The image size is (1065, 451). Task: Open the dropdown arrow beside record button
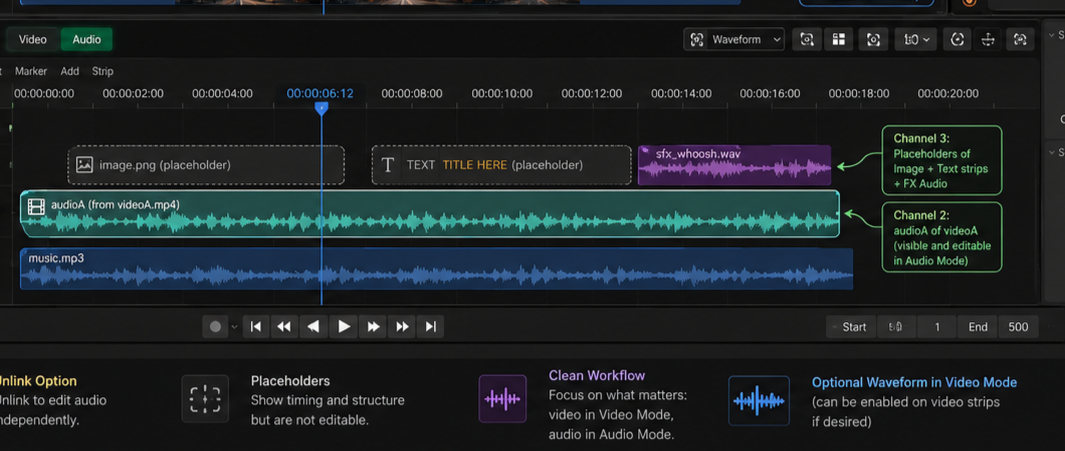[234, 327]
